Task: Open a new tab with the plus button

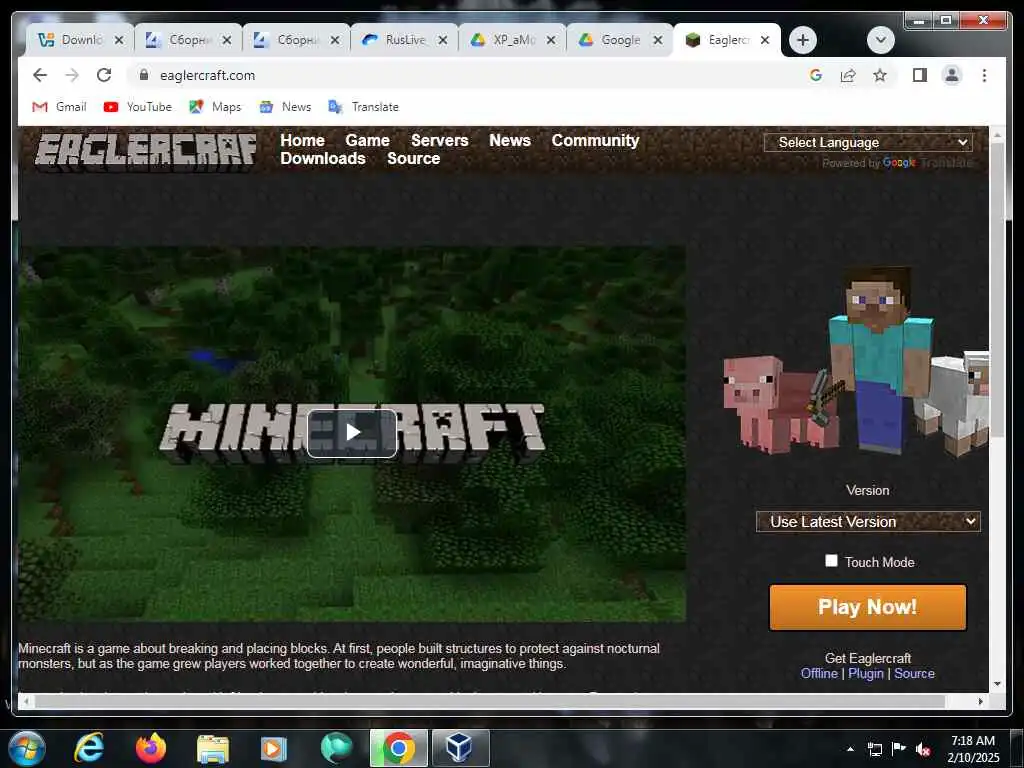Action: pos(803,40)
